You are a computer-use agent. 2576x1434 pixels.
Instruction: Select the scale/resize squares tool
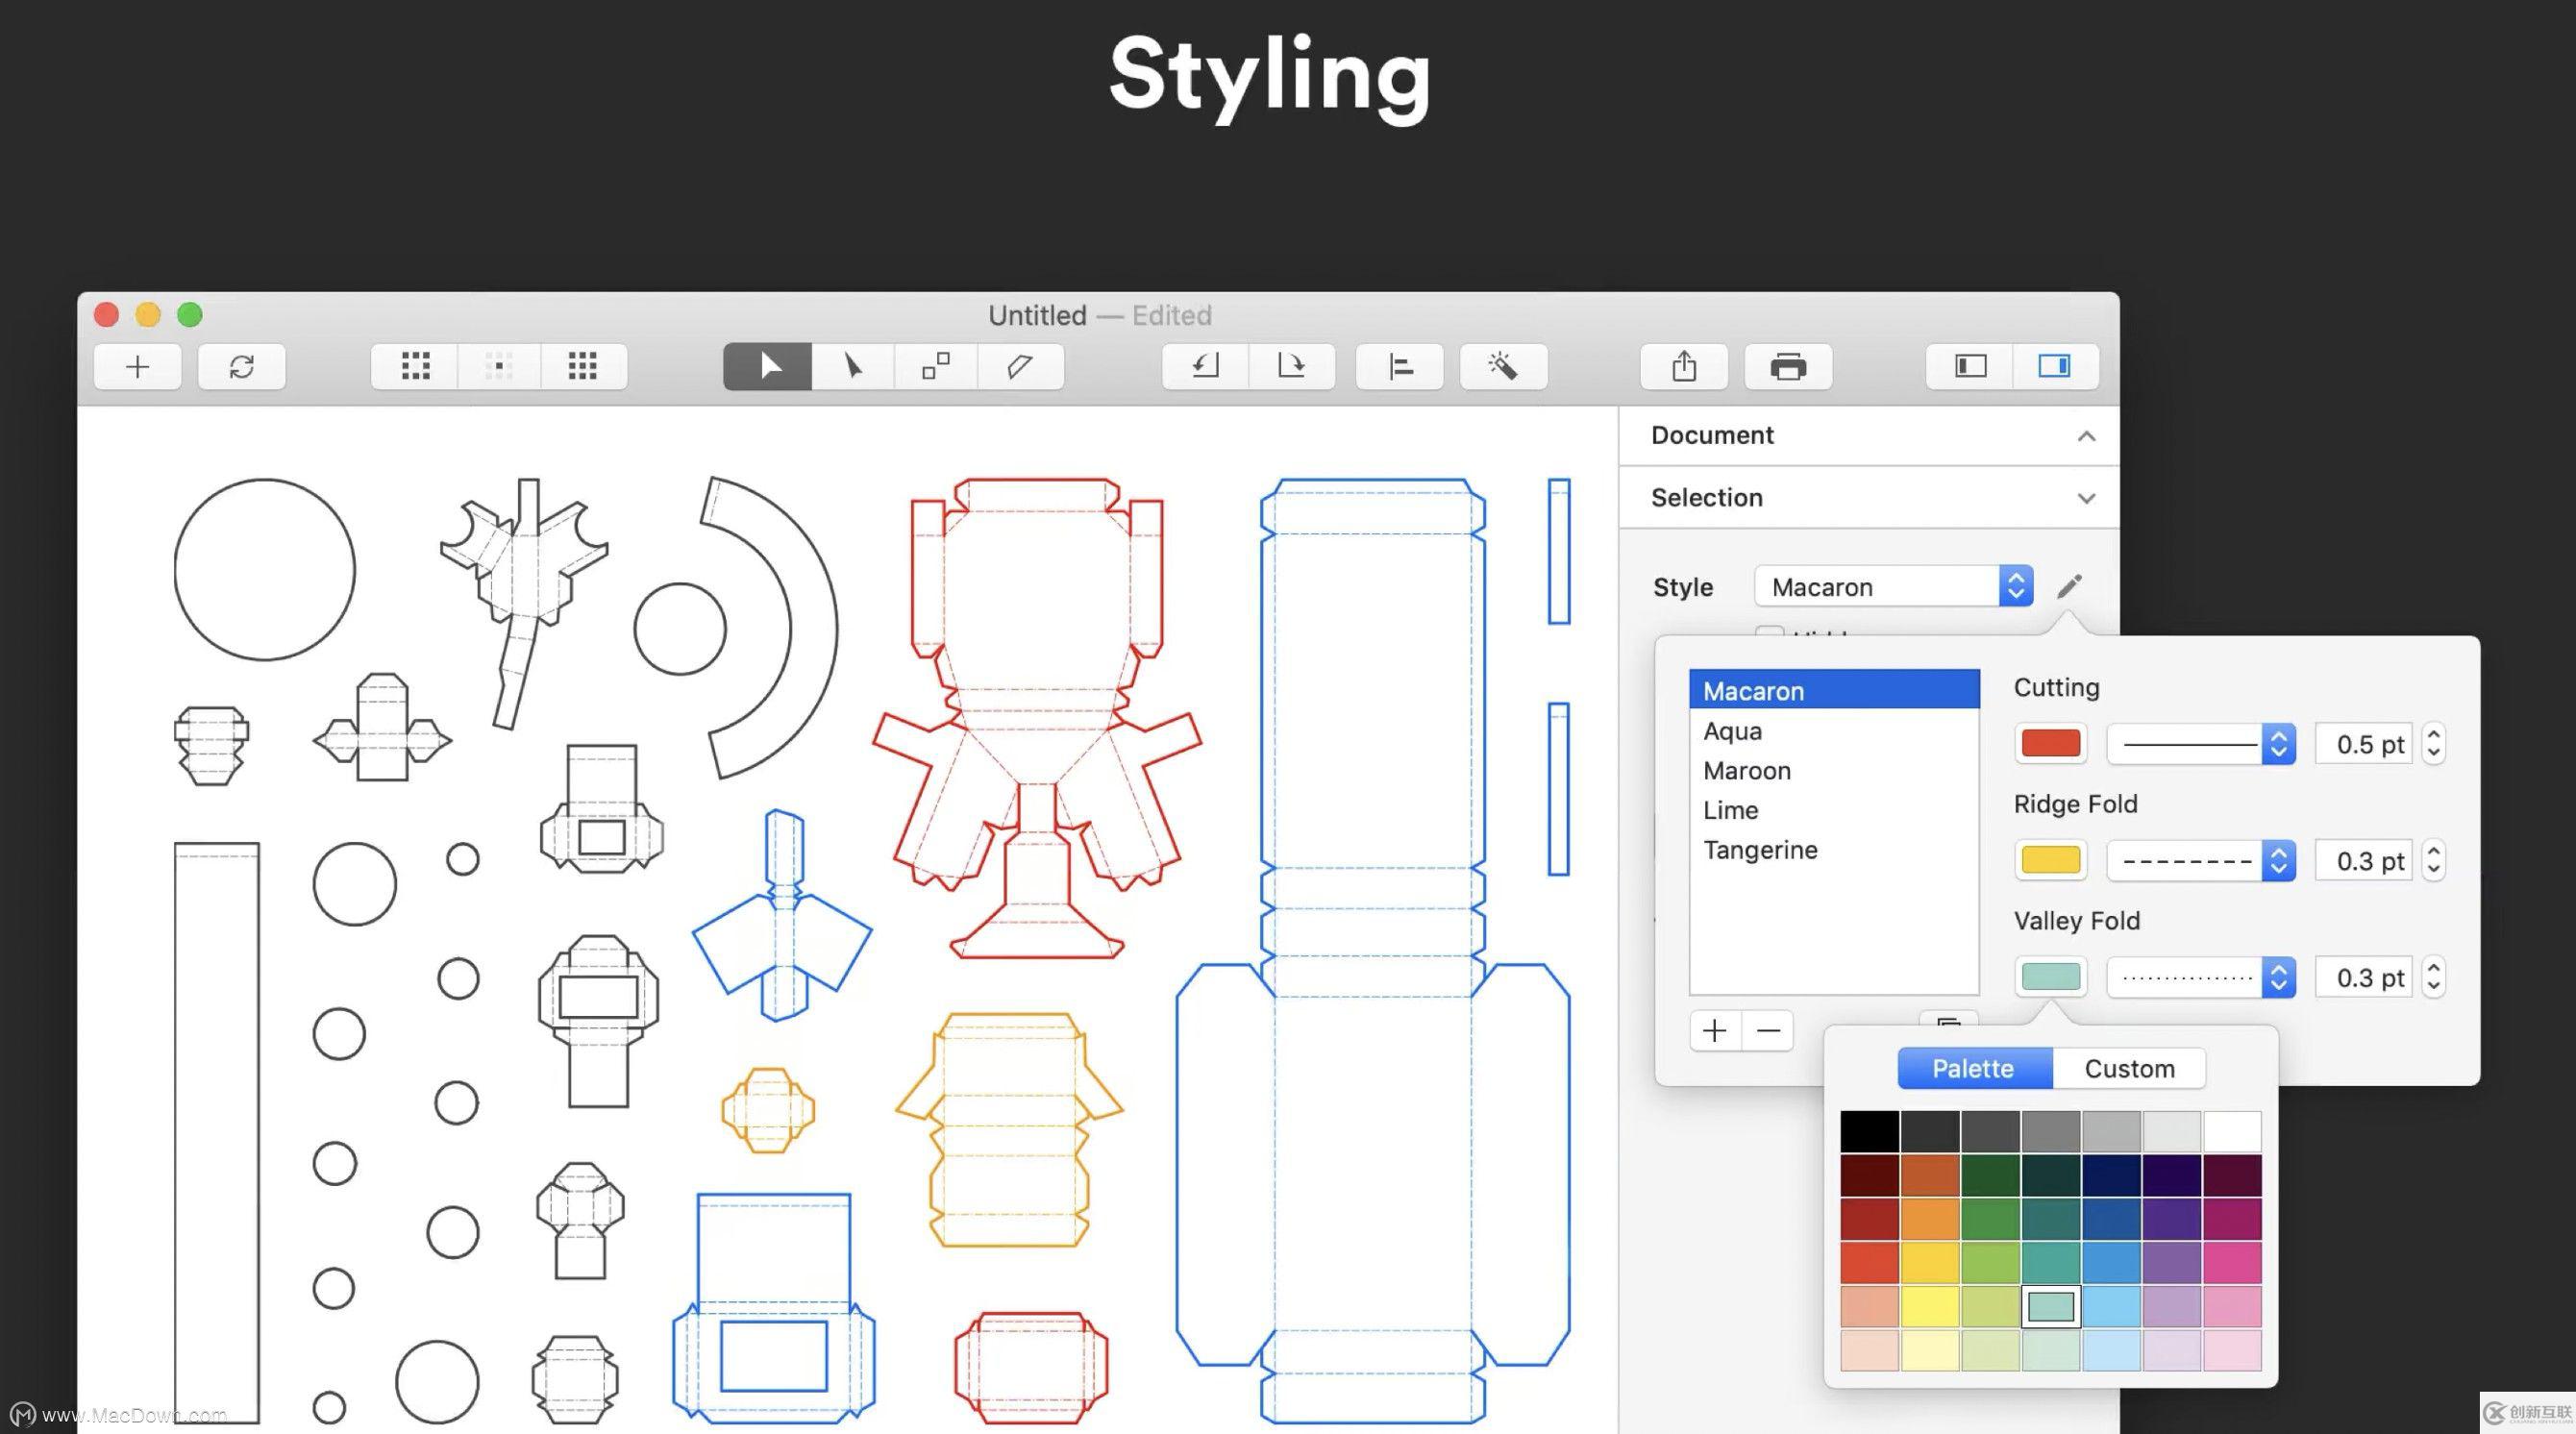click(936, 367)
